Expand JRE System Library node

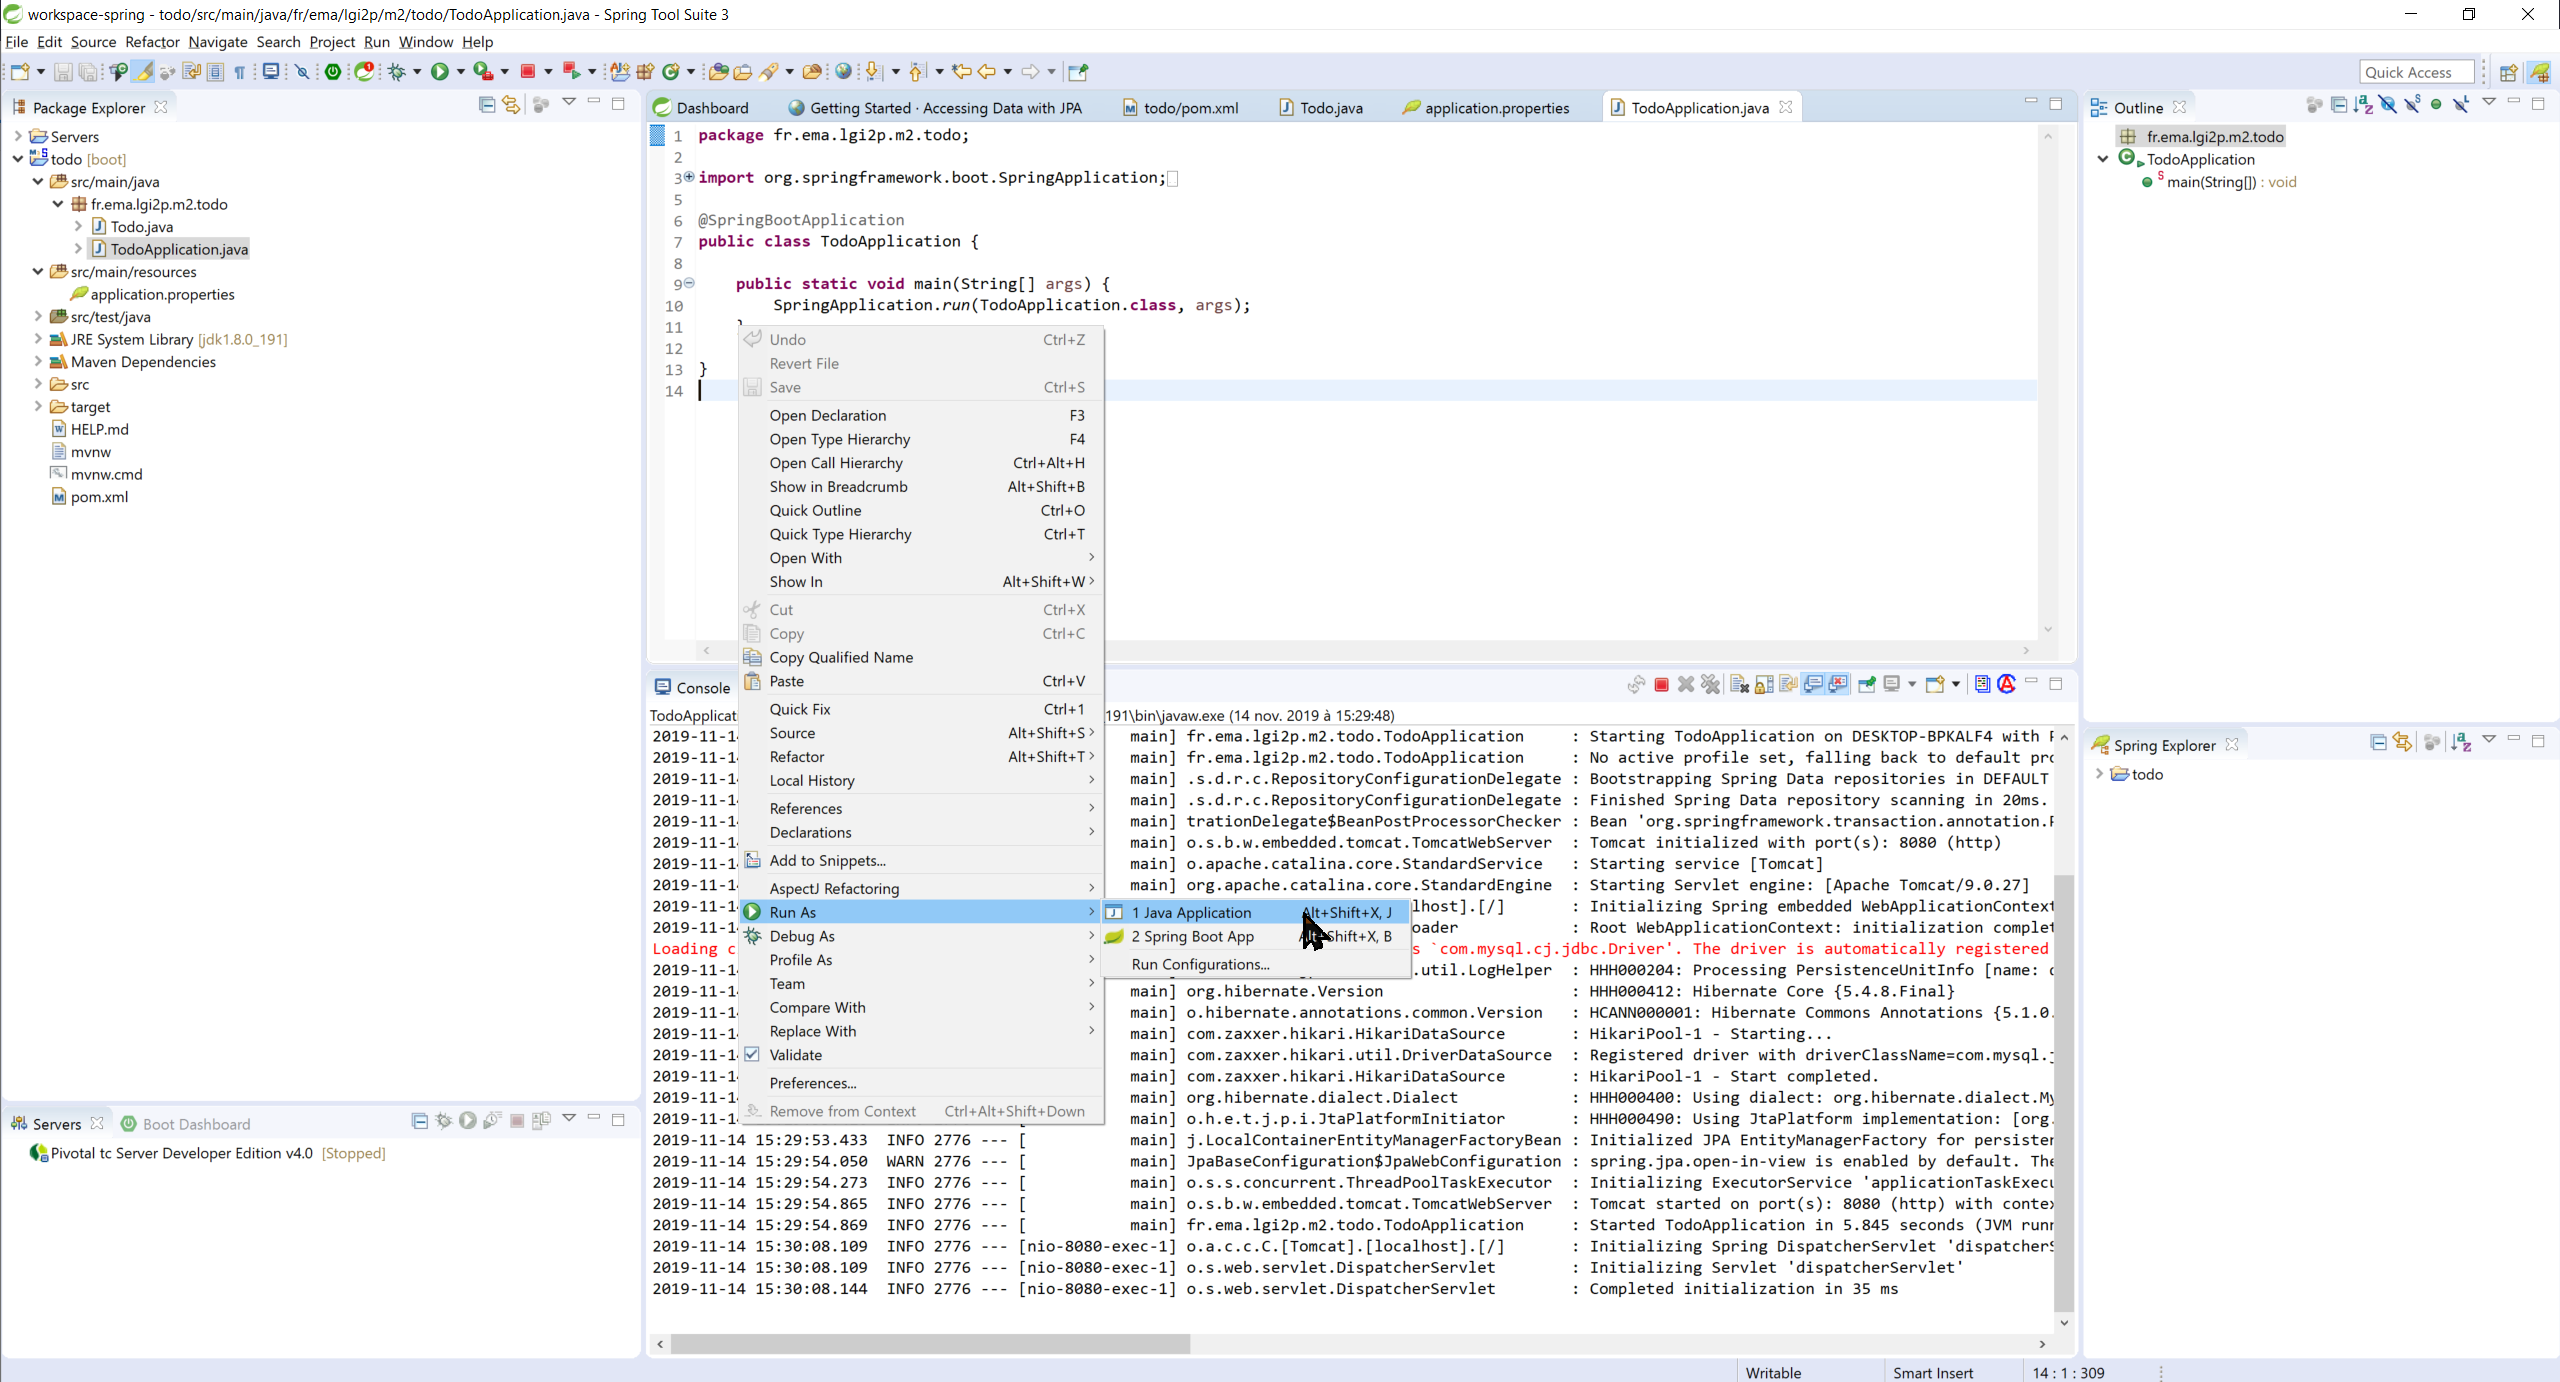coord(38,339)
